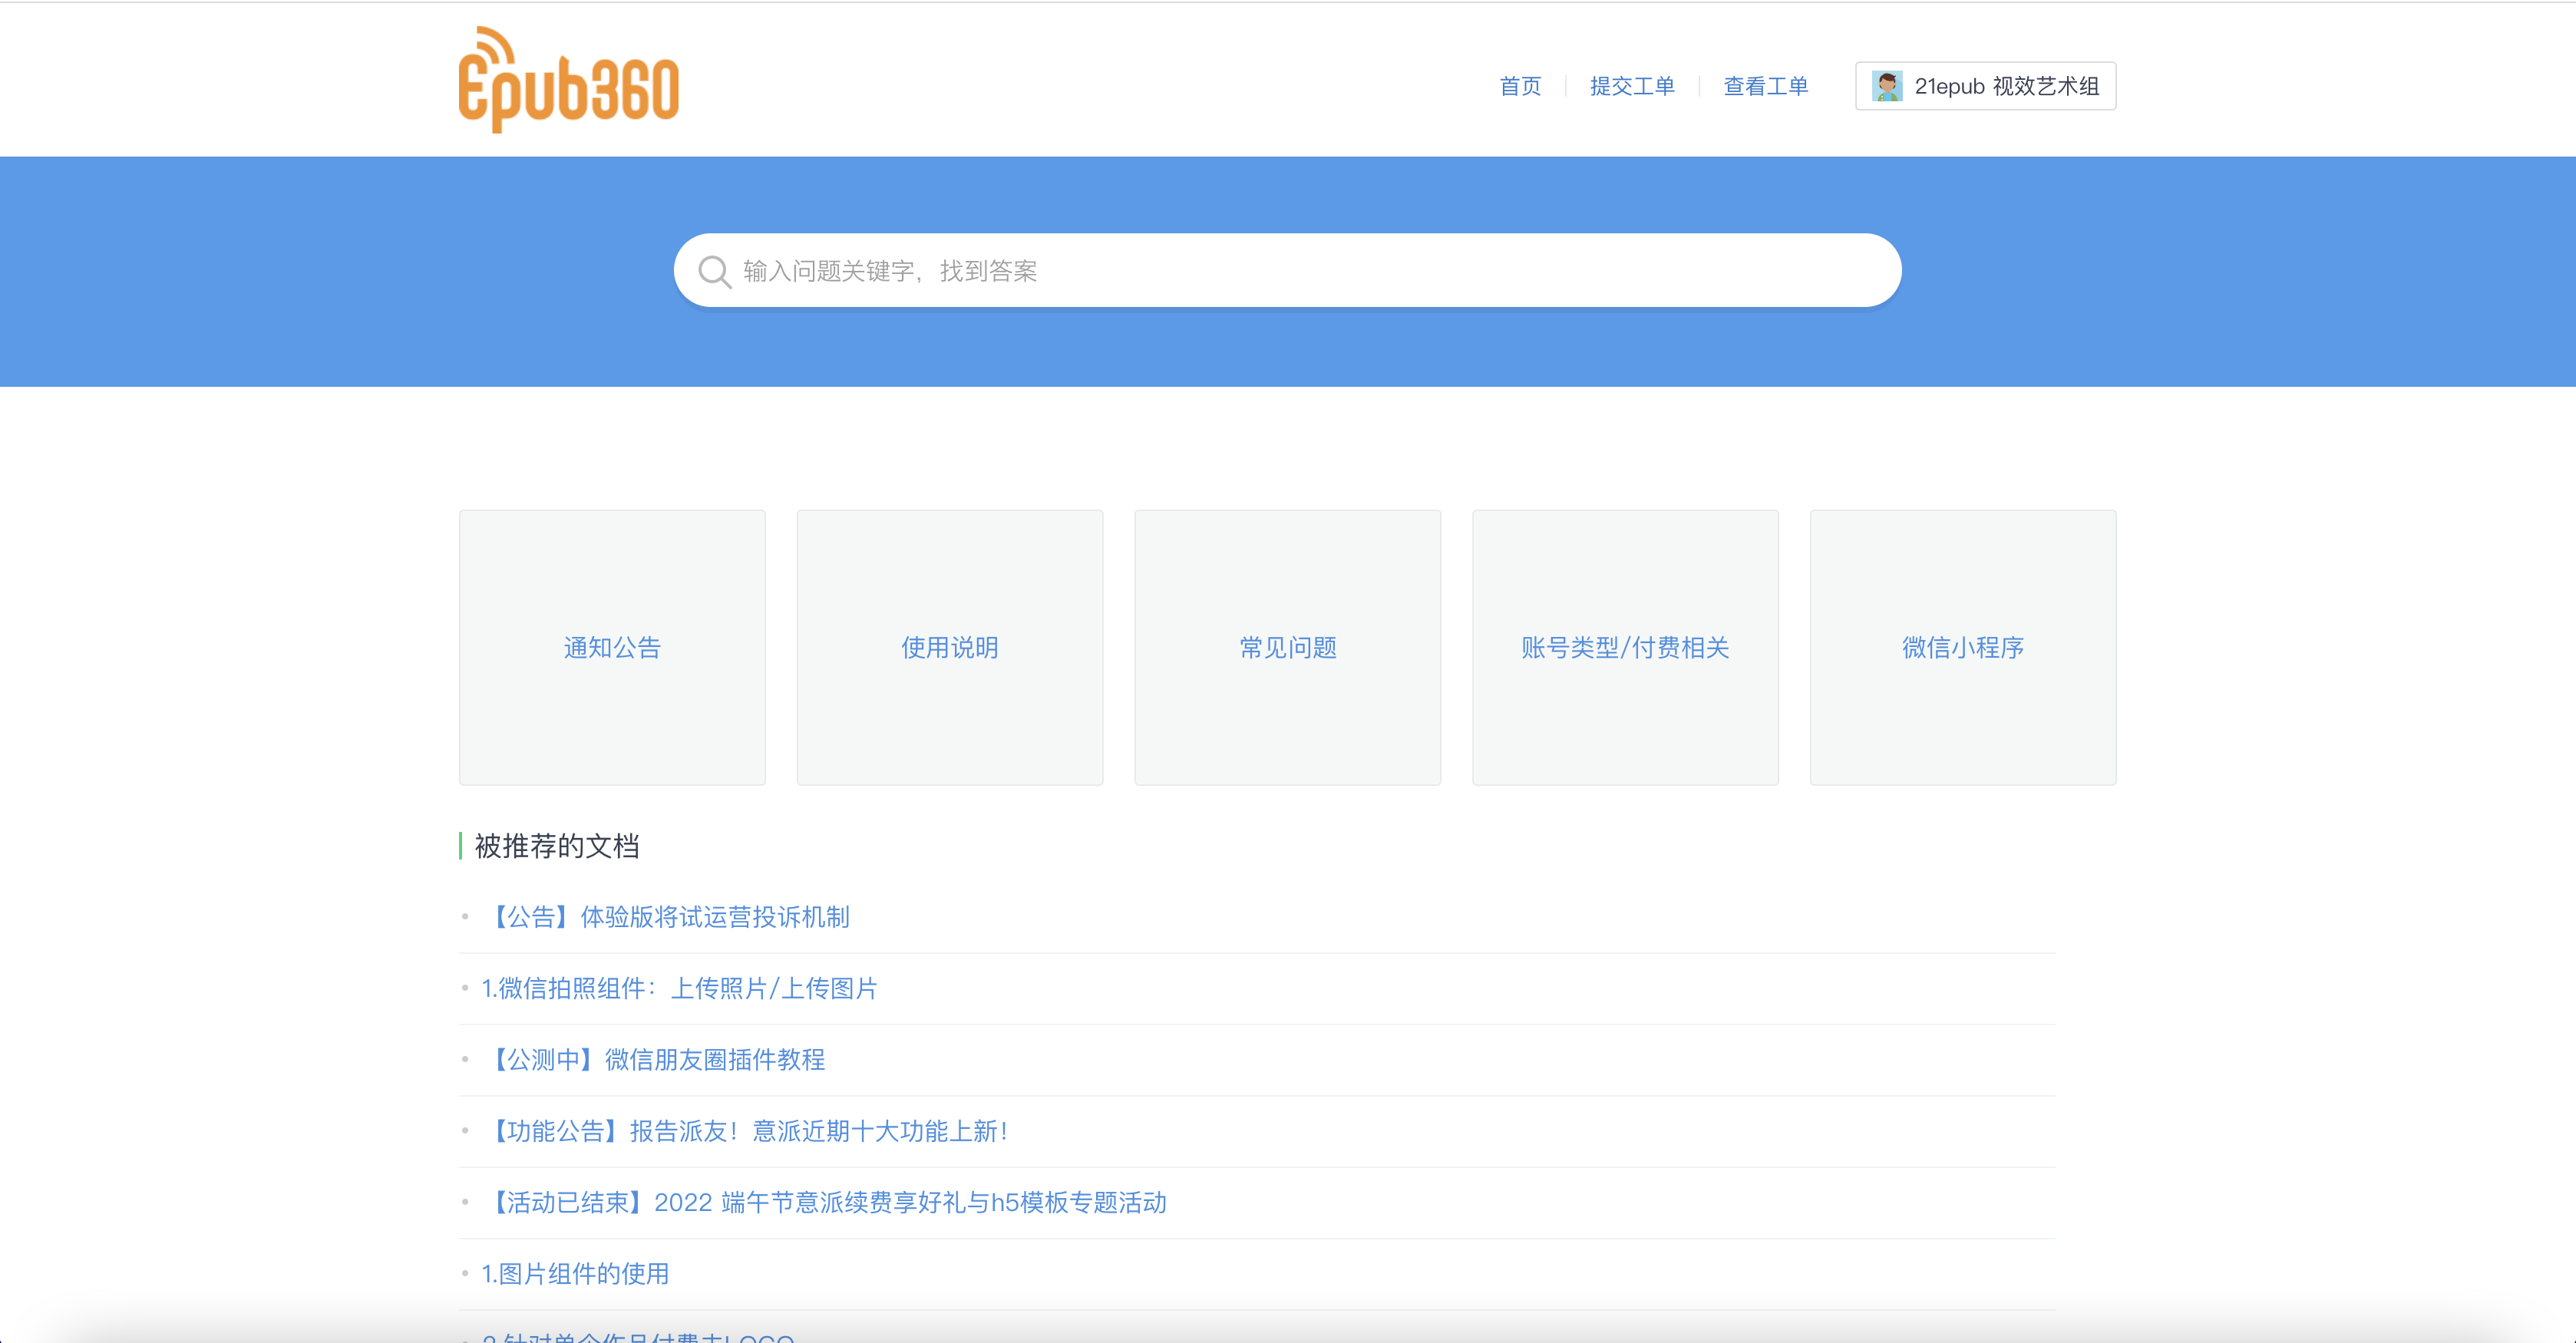Open the 账号类型/付费相关 category card
Image resolution: width=2576 pixels, height=1343 pixels.
coord(1625,647)
